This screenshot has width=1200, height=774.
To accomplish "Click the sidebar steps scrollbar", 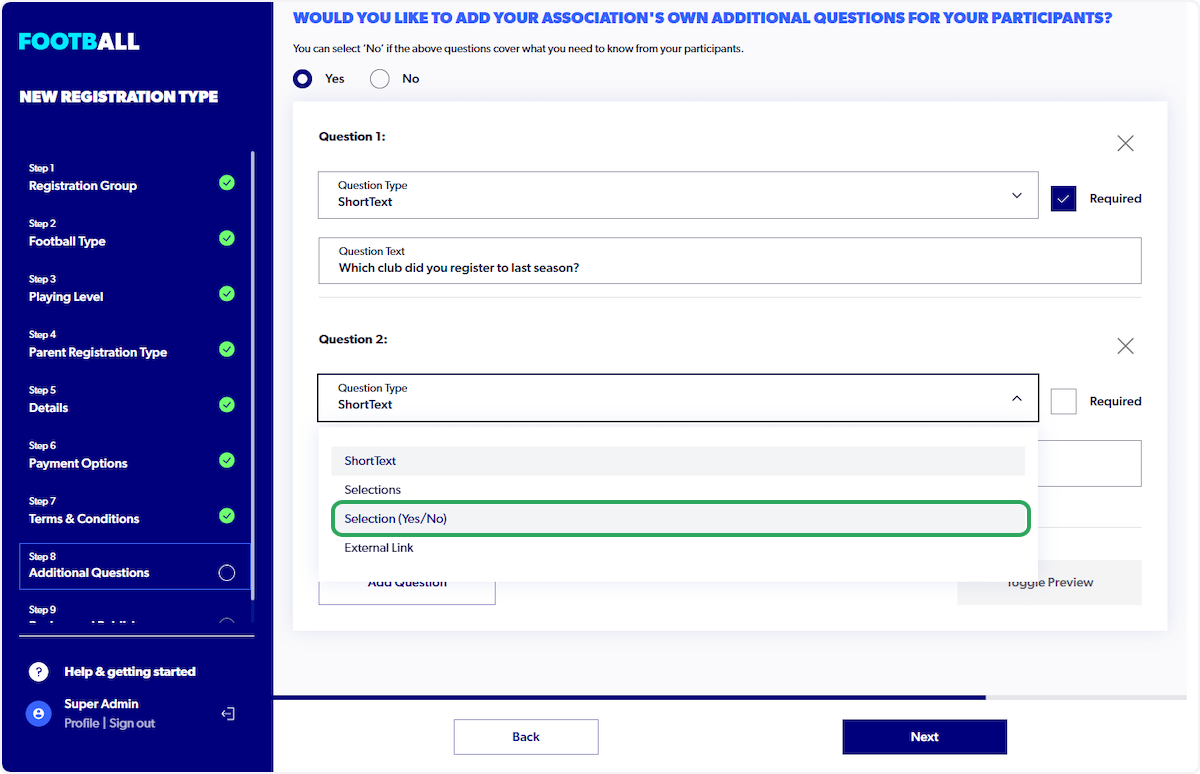I will [x=253, y=375].
